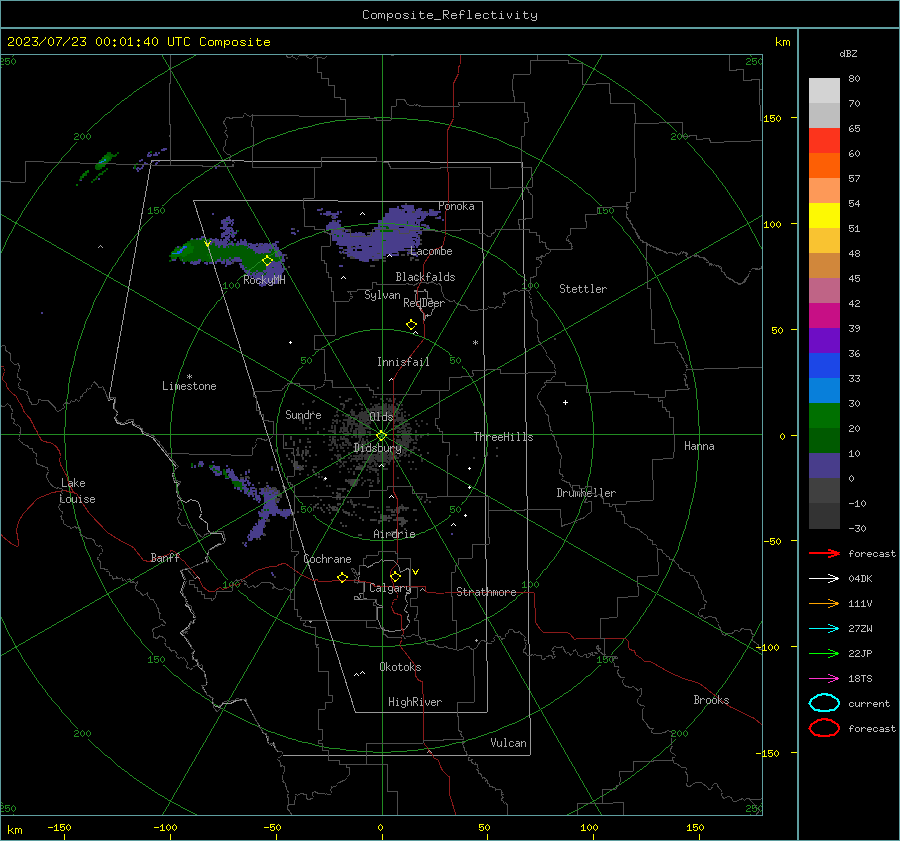Click the HighRiver town label

[415, 702]
